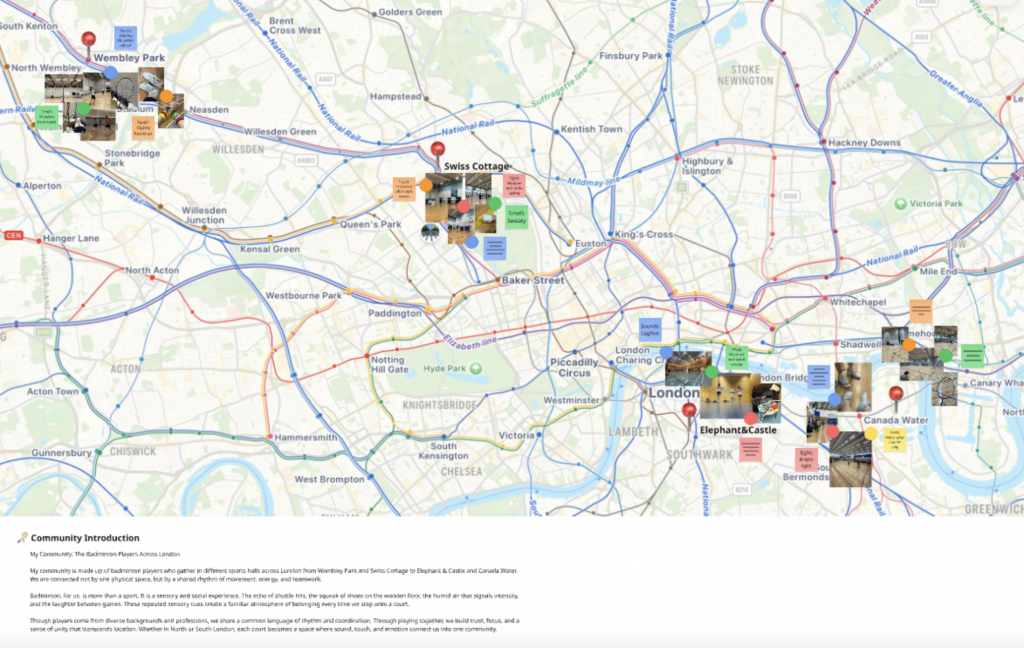Click the orange dot on Swiss Cottage photo
1024x648 pixels.
[426, 185]
